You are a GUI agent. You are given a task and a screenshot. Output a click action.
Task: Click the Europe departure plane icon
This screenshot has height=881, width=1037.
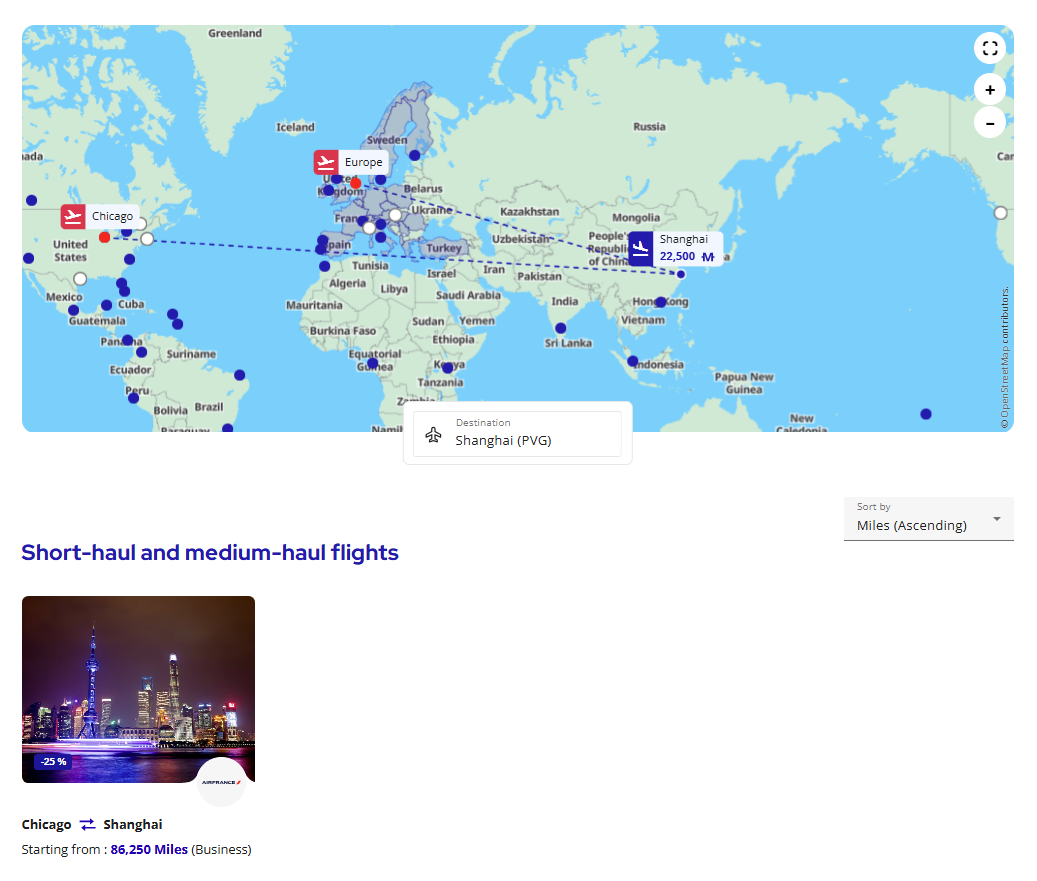(326, 162)
